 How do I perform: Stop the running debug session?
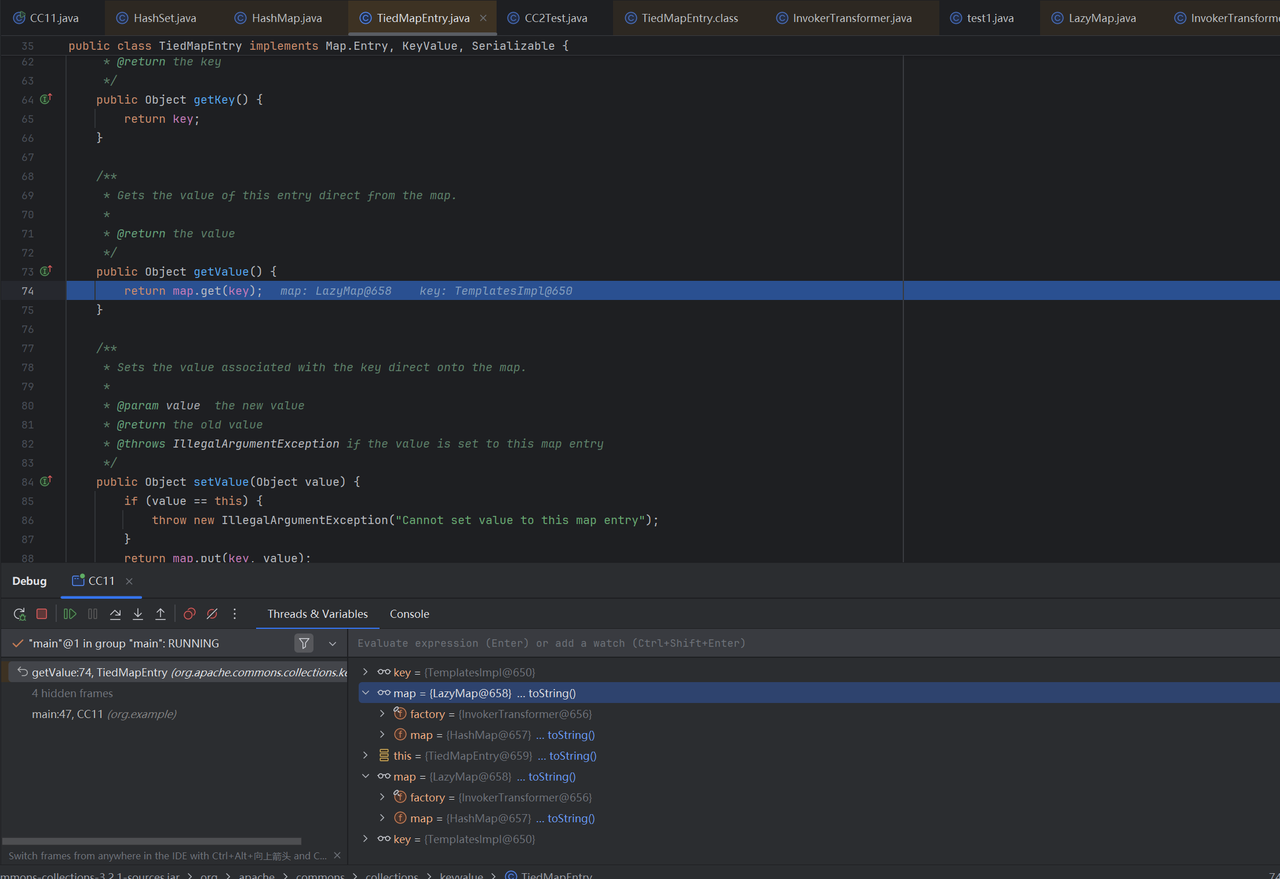(42, 614)
